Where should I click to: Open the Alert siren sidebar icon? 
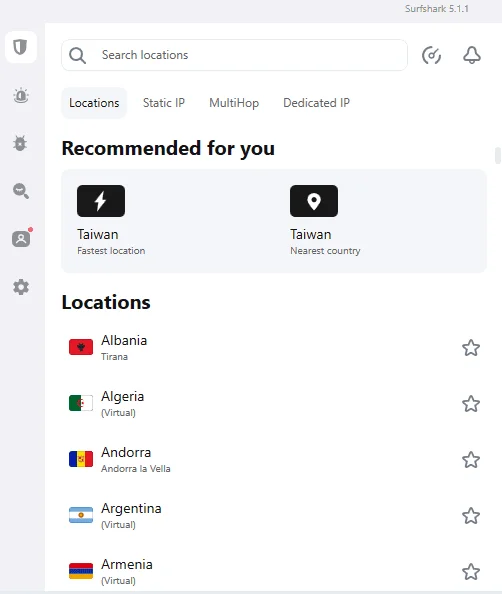coord(21,95)
